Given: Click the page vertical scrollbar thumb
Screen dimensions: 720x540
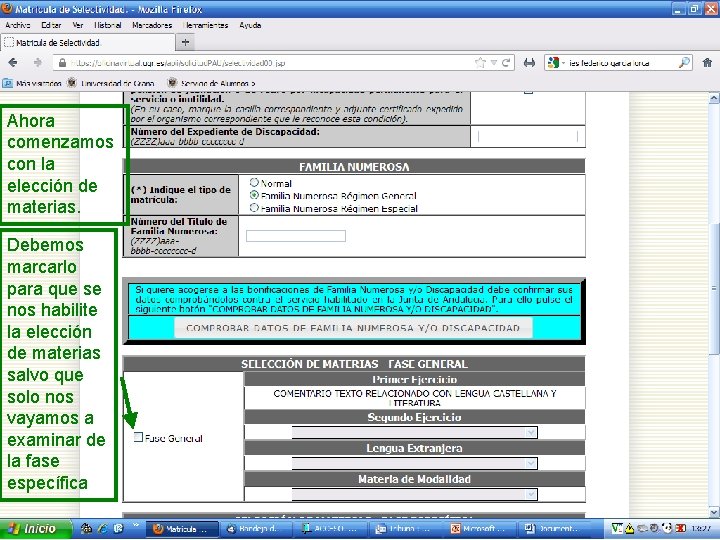Looking at the screenshot, I should click(x=714, y=288).
